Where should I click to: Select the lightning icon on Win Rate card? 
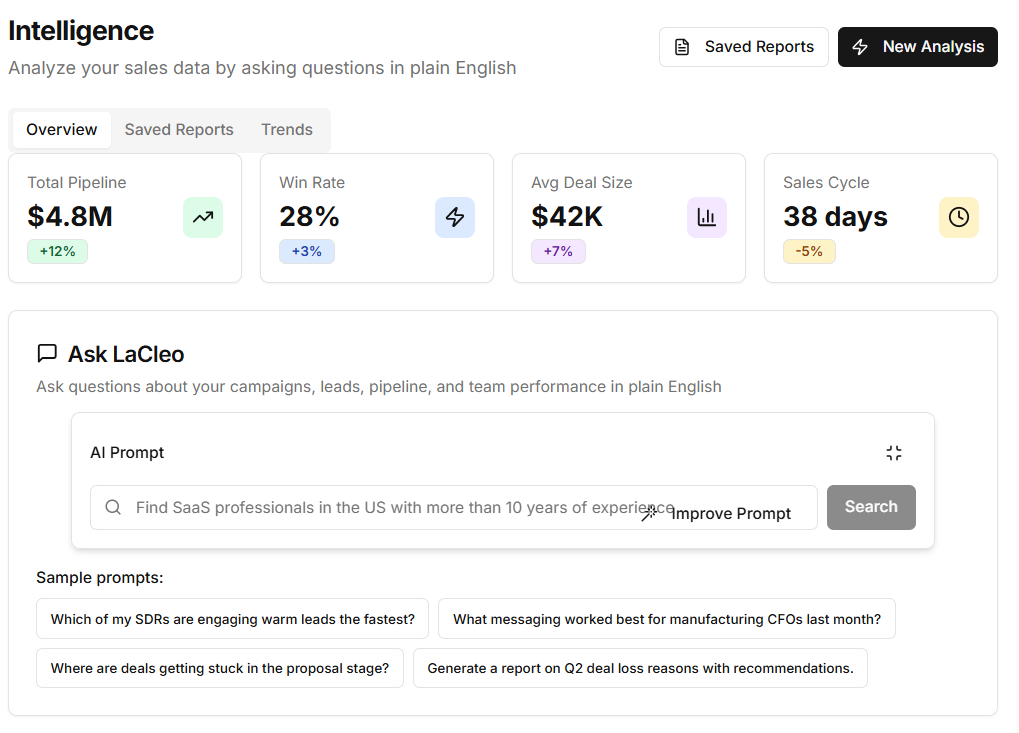(455, 217)
